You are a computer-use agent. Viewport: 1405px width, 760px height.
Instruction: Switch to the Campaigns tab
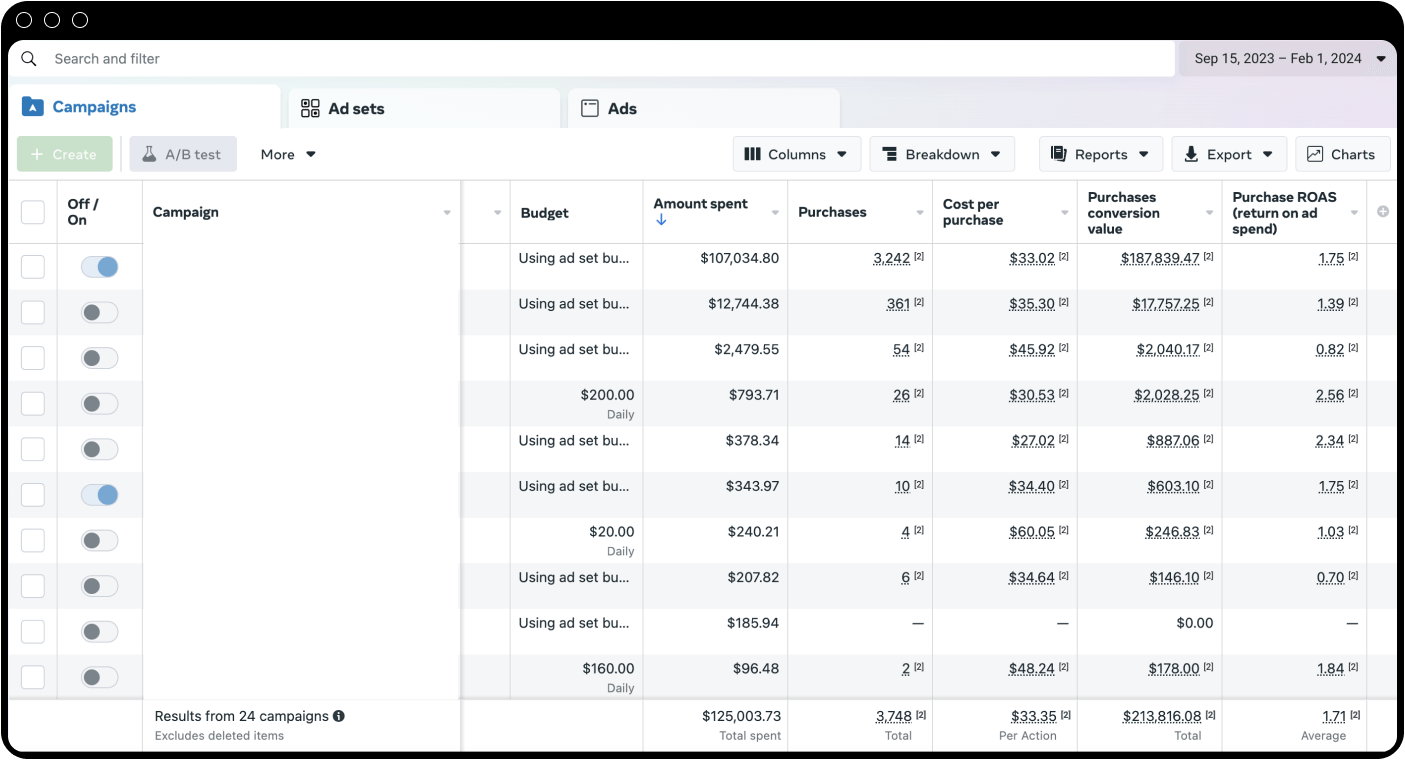[145, 107]
